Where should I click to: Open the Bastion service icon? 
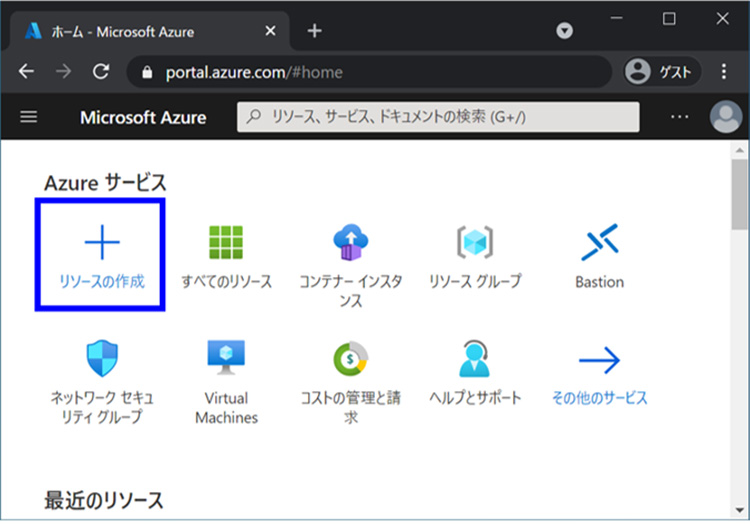coord(600,242)
